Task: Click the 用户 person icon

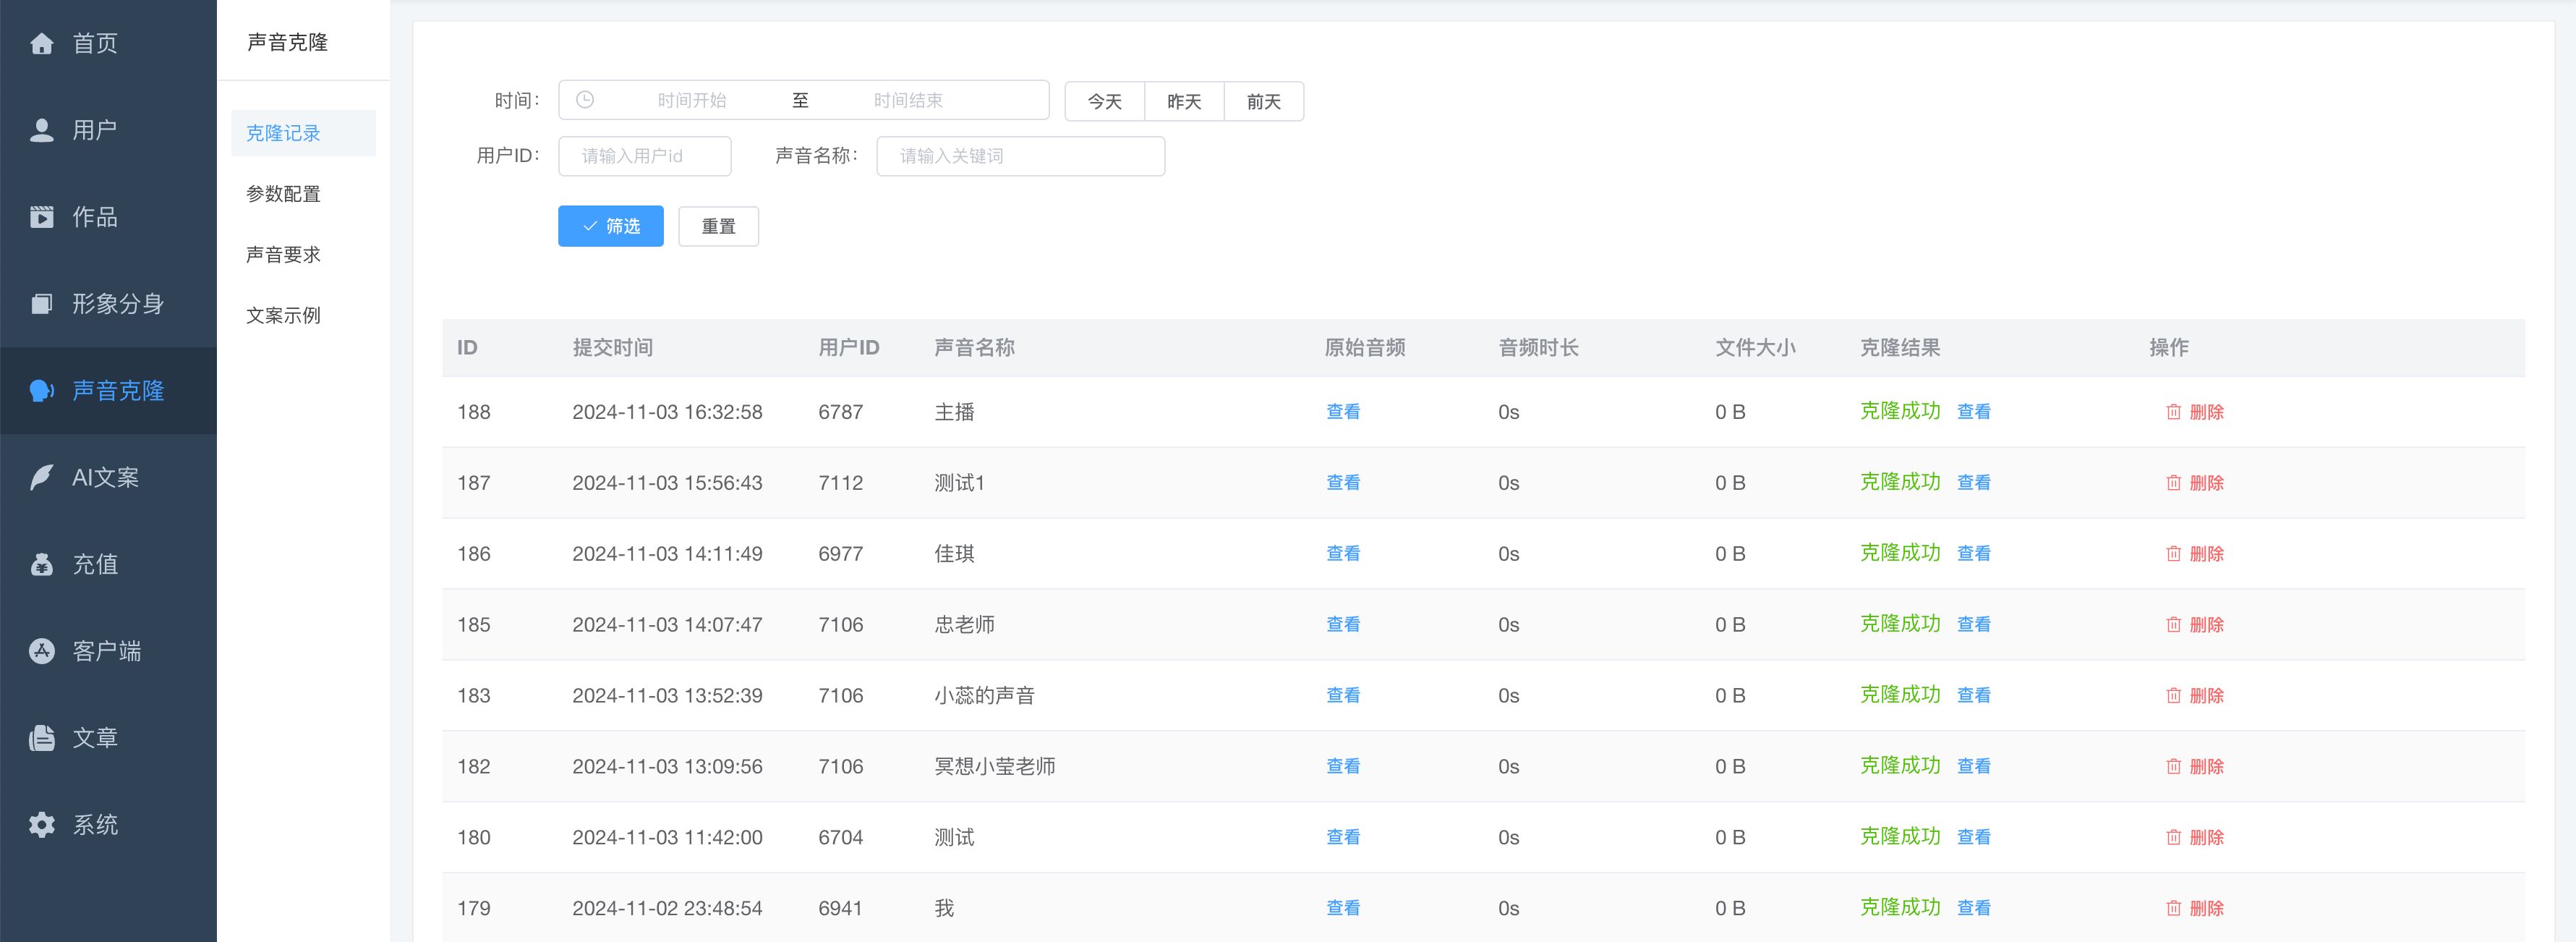Action: point(41,130)
